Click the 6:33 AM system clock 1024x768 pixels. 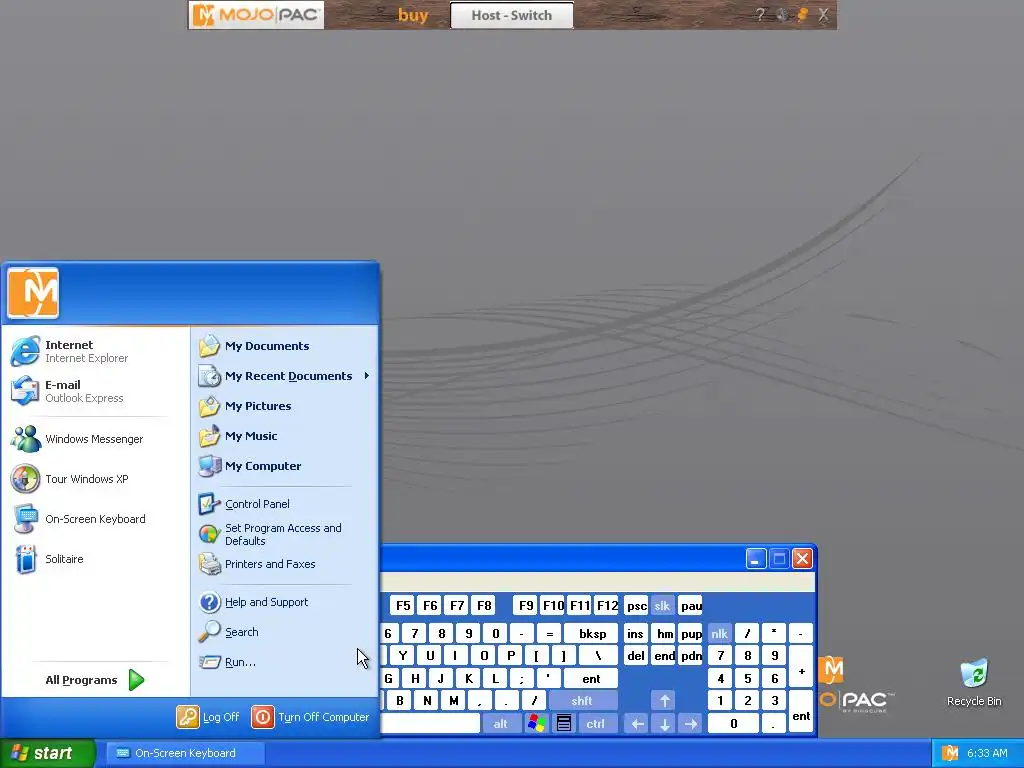[x=987, y=753]
